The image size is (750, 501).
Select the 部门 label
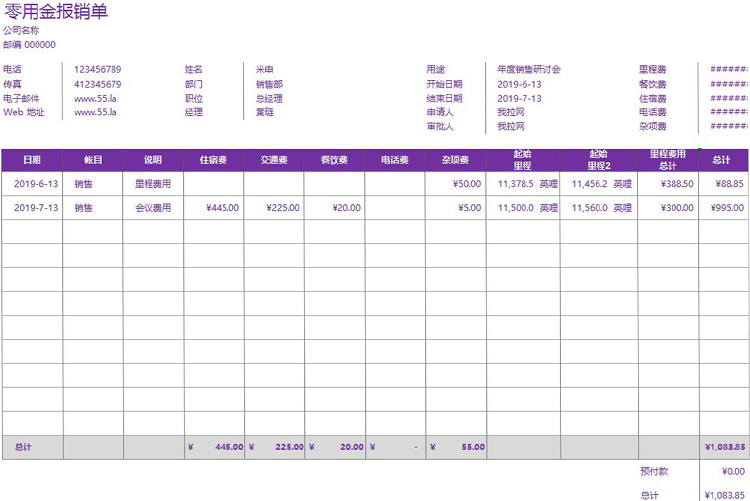194,84
